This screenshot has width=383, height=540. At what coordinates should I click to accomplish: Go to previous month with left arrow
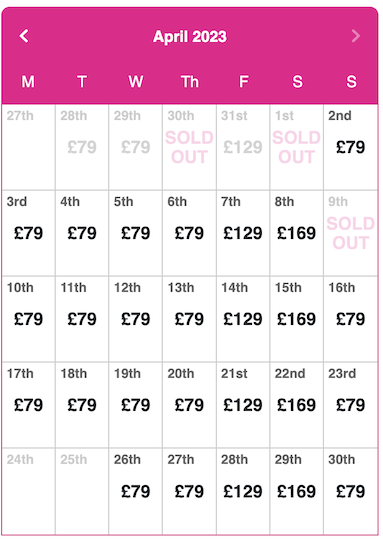click(24, 36)
